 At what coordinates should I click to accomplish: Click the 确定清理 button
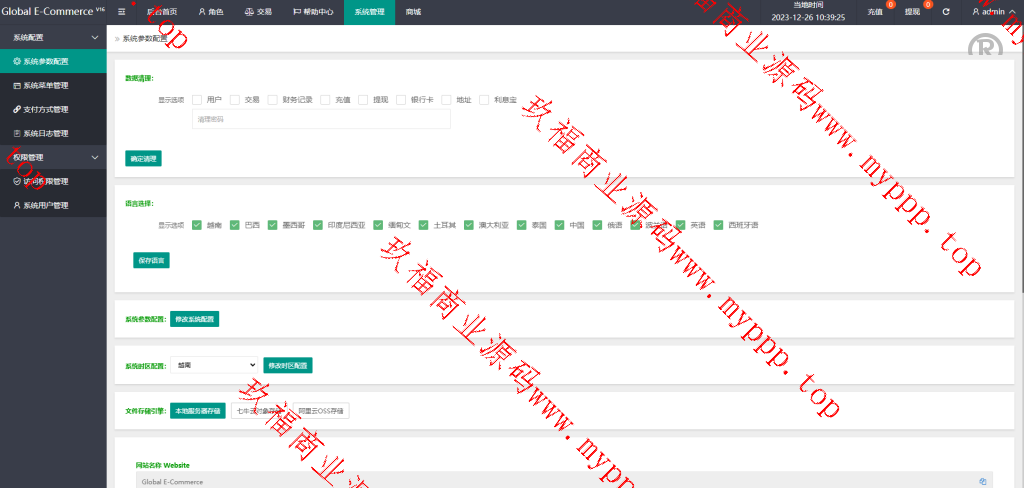click(x=143, y=158)
